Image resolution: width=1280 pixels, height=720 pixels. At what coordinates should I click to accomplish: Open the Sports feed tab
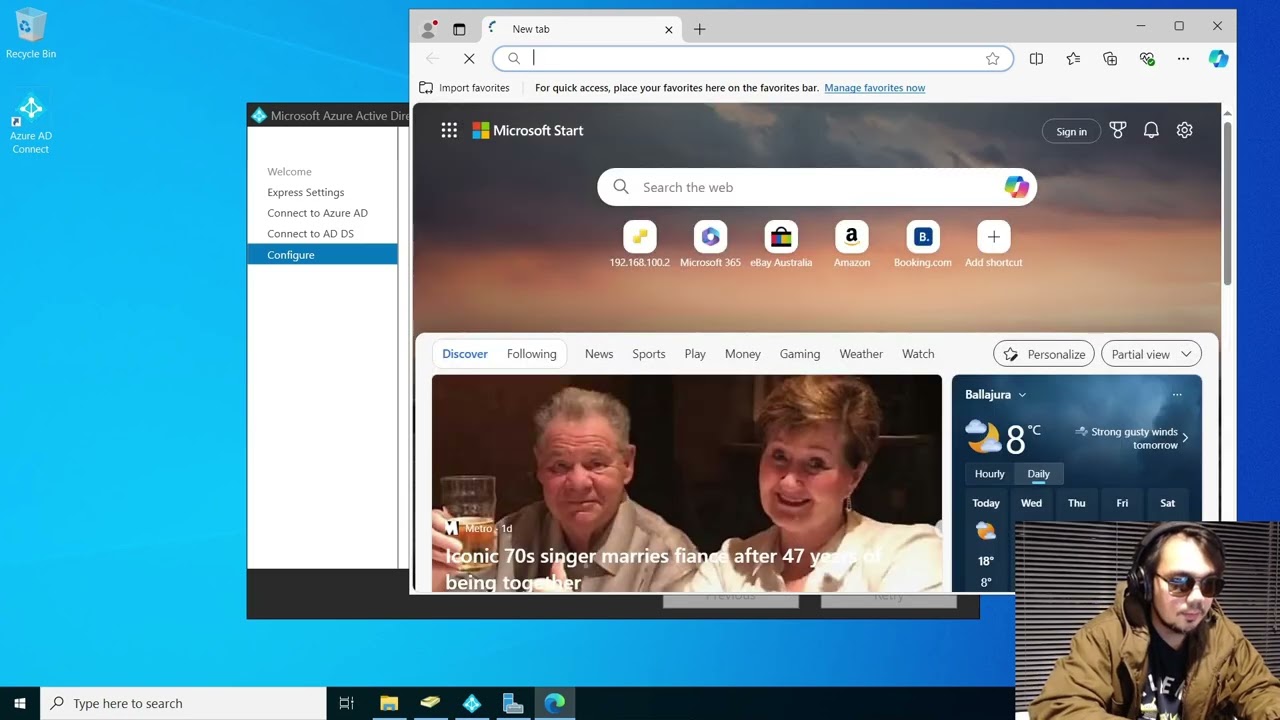pos(648,354)
